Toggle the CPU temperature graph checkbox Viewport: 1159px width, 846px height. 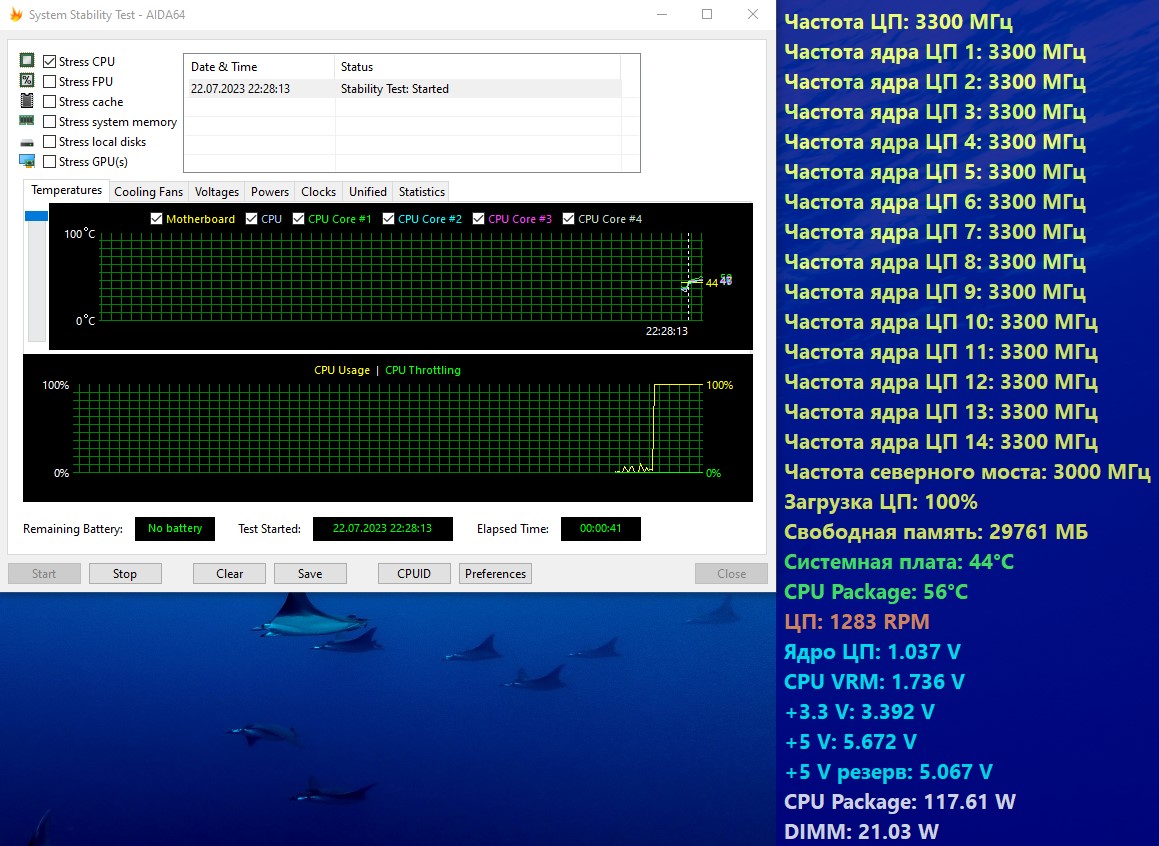251,219
